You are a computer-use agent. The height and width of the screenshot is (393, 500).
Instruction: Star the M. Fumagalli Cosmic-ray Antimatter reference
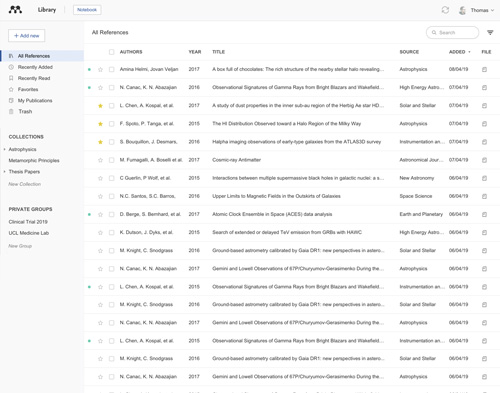point(100,160)
